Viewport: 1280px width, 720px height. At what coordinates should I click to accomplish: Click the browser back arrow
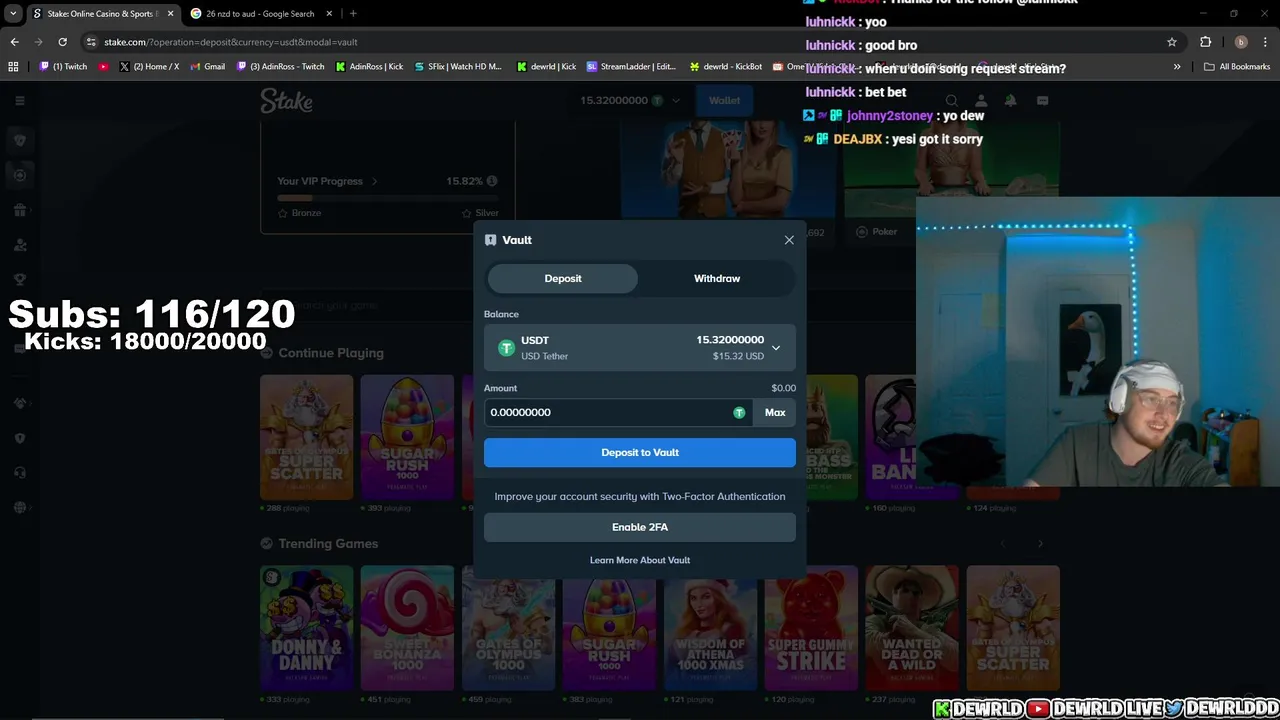[14, 42]
